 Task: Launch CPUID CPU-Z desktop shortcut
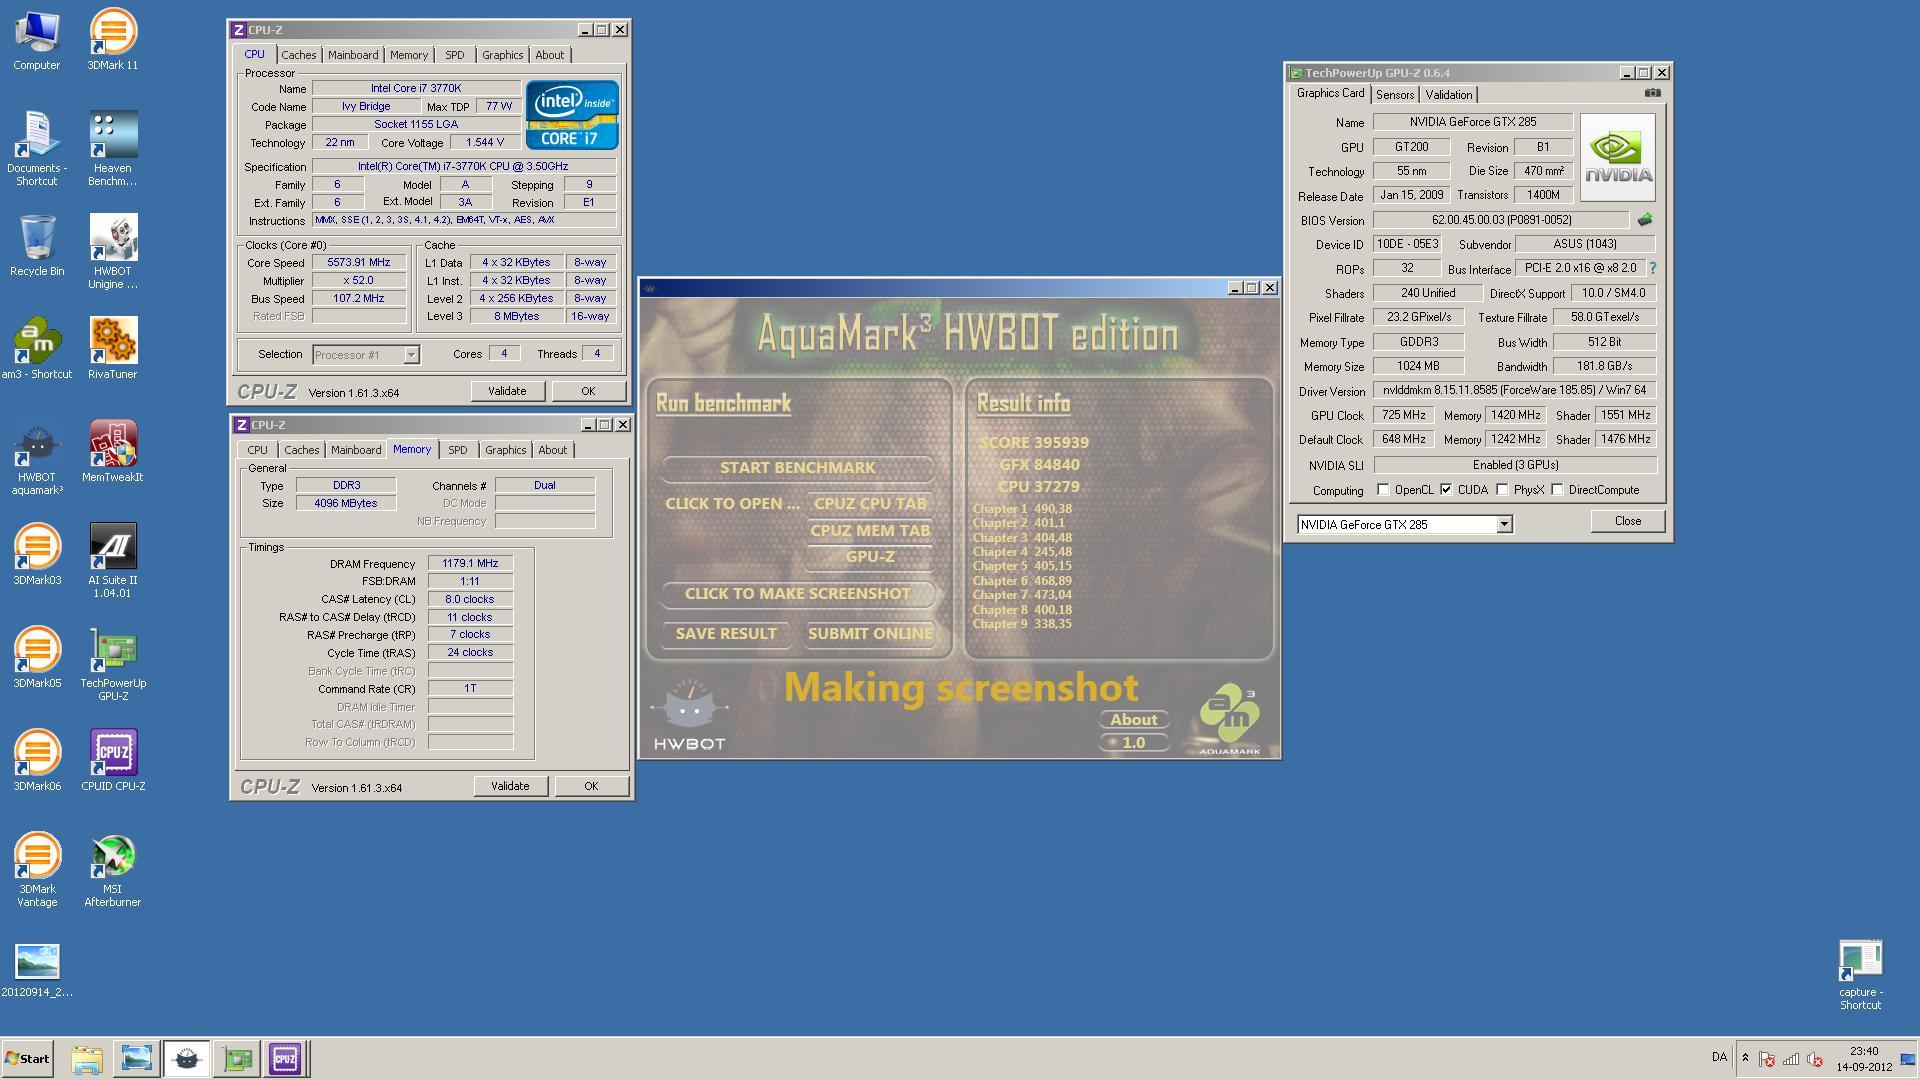tap(112, 761)
